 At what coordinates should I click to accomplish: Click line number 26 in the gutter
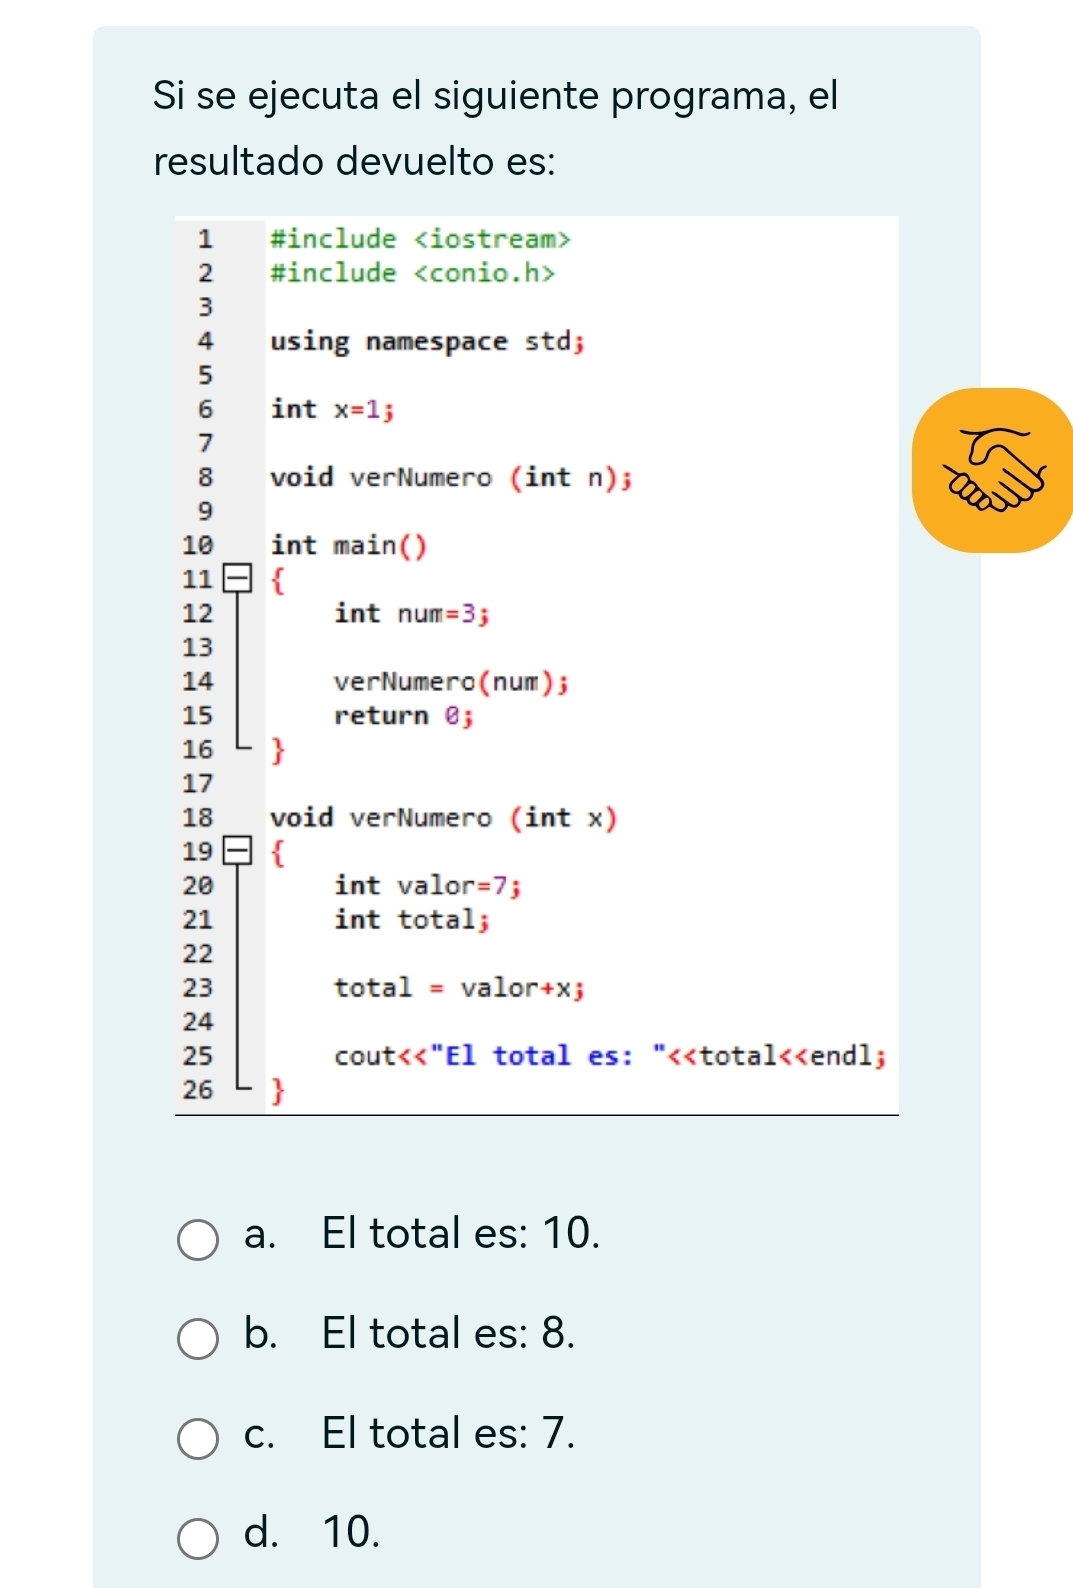pos(198,1089)
